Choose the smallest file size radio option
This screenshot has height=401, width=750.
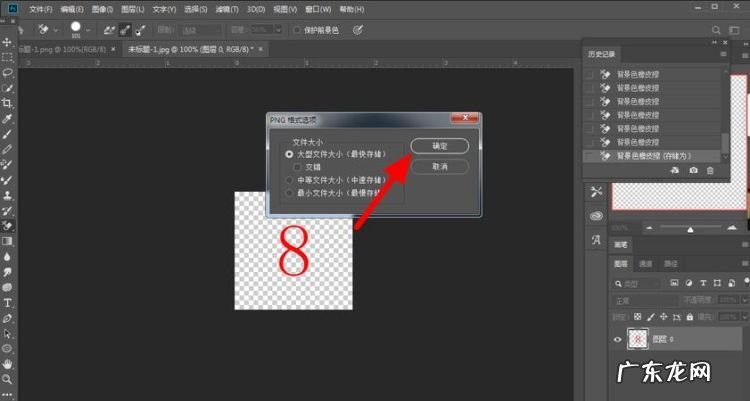click(290, 192)
